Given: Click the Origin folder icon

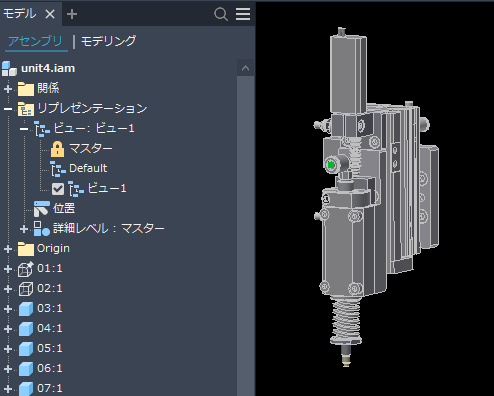Looking at the screenshot, I should [26, 249].
